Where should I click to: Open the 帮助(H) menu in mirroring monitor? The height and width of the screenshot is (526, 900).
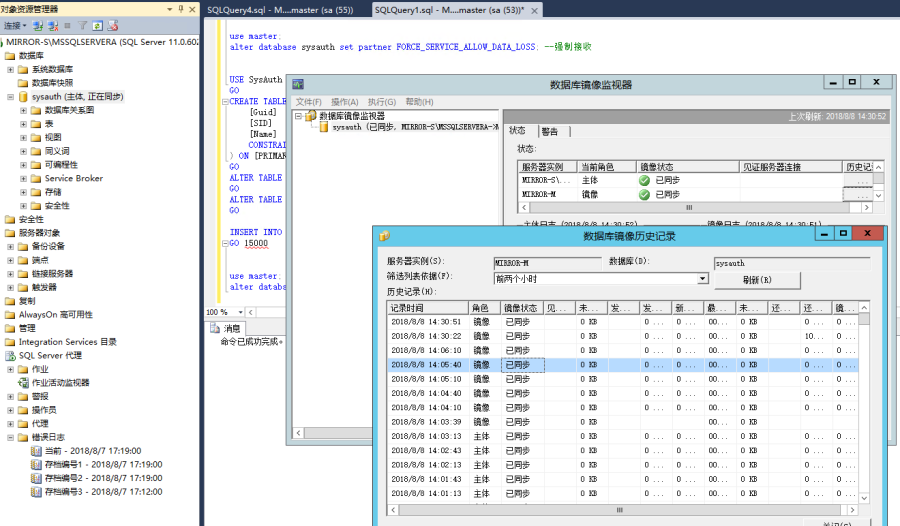click(x=420, y=102)
